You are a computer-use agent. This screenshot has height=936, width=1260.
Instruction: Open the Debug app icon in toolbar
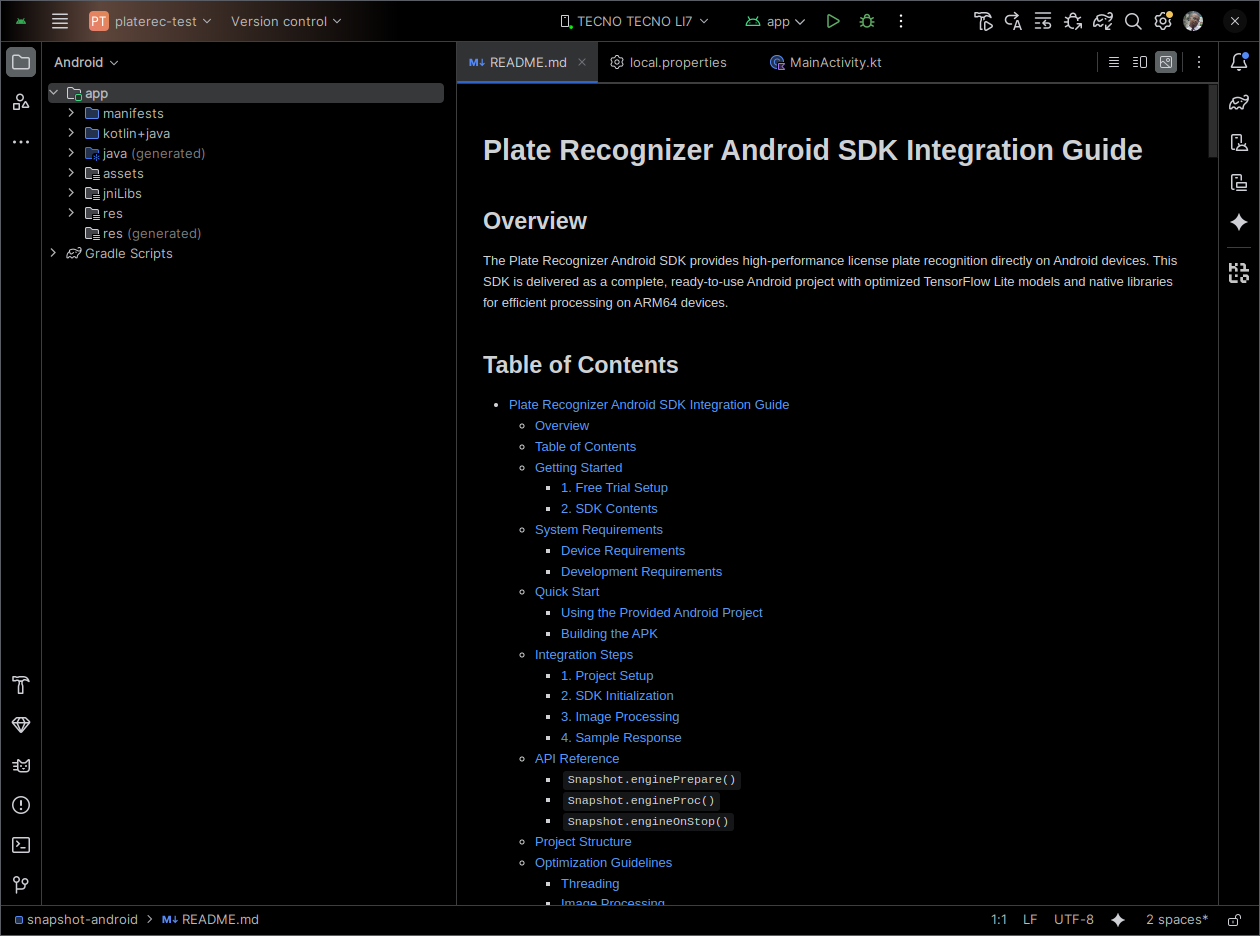(x=866, y=21)
